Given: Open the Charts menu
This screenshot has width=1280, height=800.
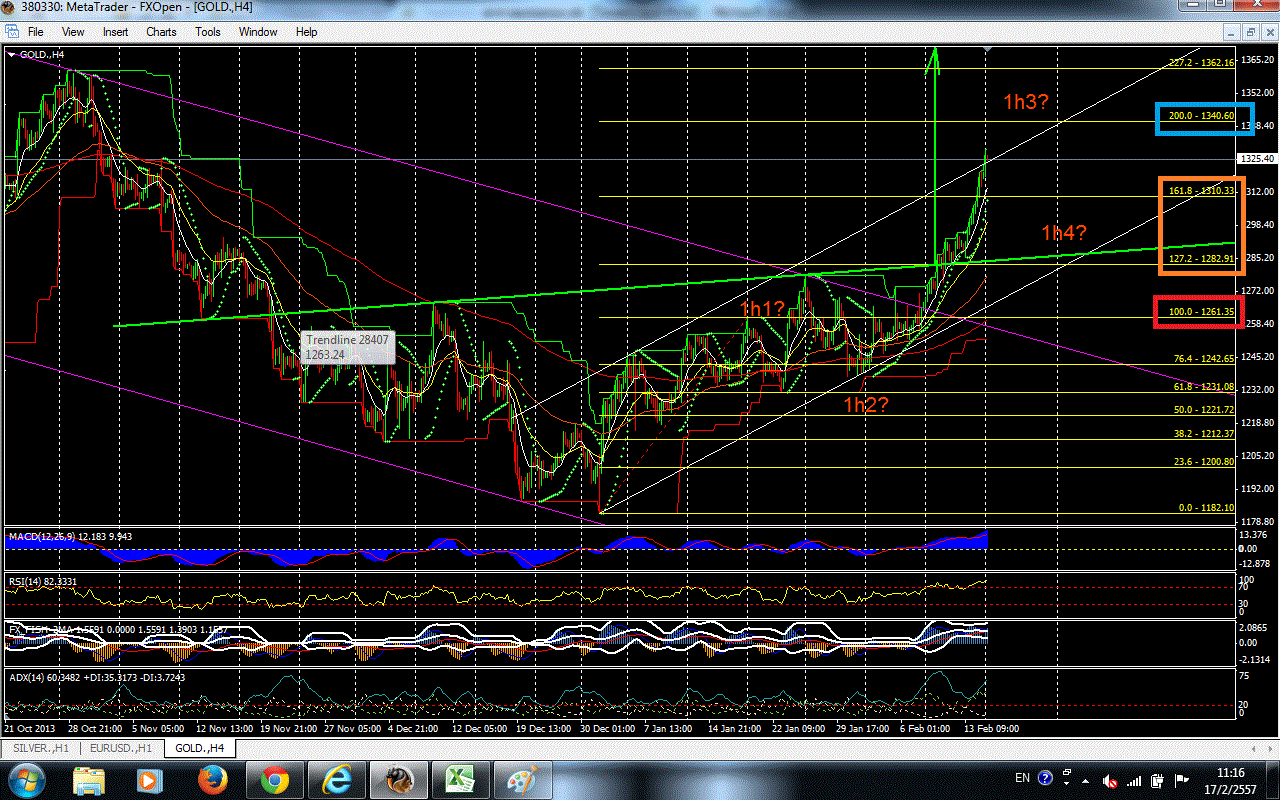Looking at the screenshot, I should 161,32.
